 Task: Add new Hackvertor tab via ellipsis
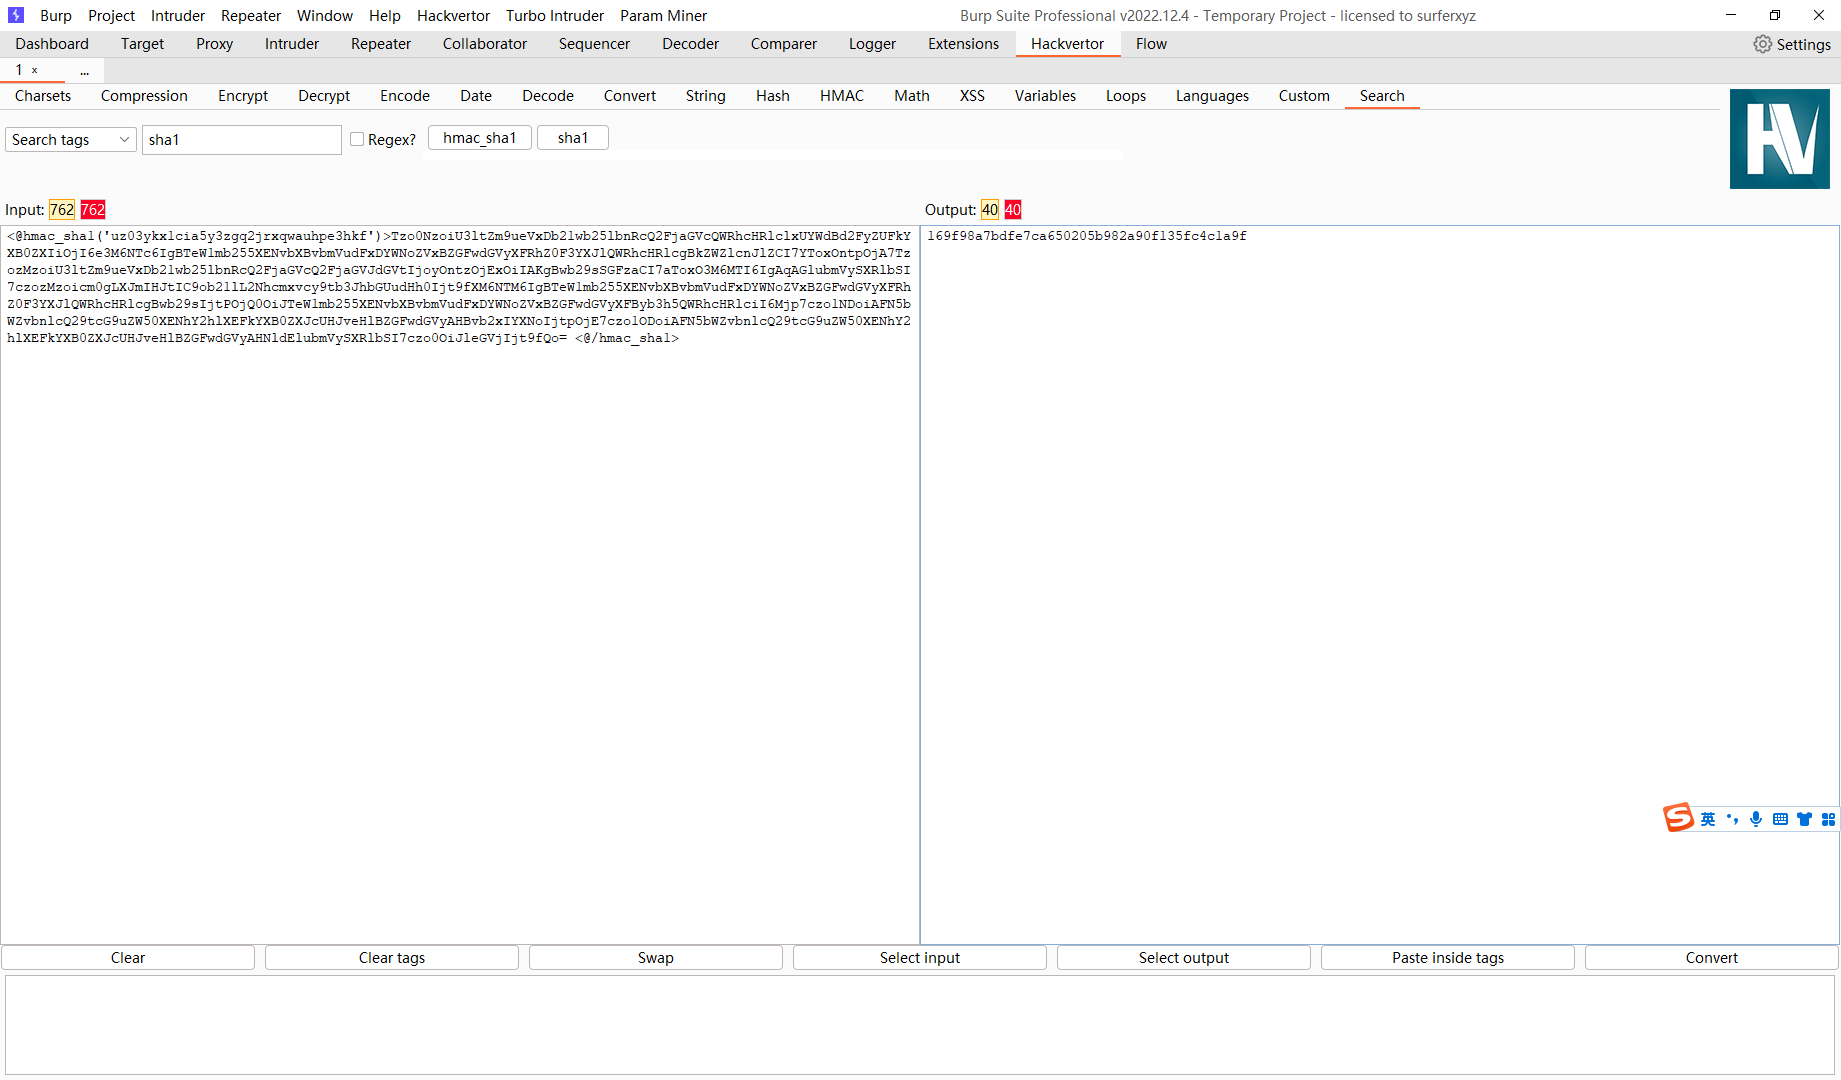click(x=85, y=70)
